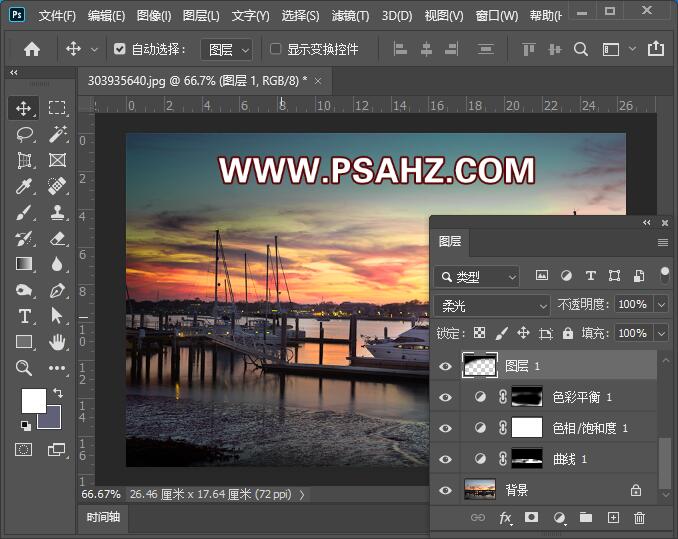The width and height of the screenshot is (678, 539).
Task: Hide 图层 1 via its eye icon
Action: (x=445, y=367)
